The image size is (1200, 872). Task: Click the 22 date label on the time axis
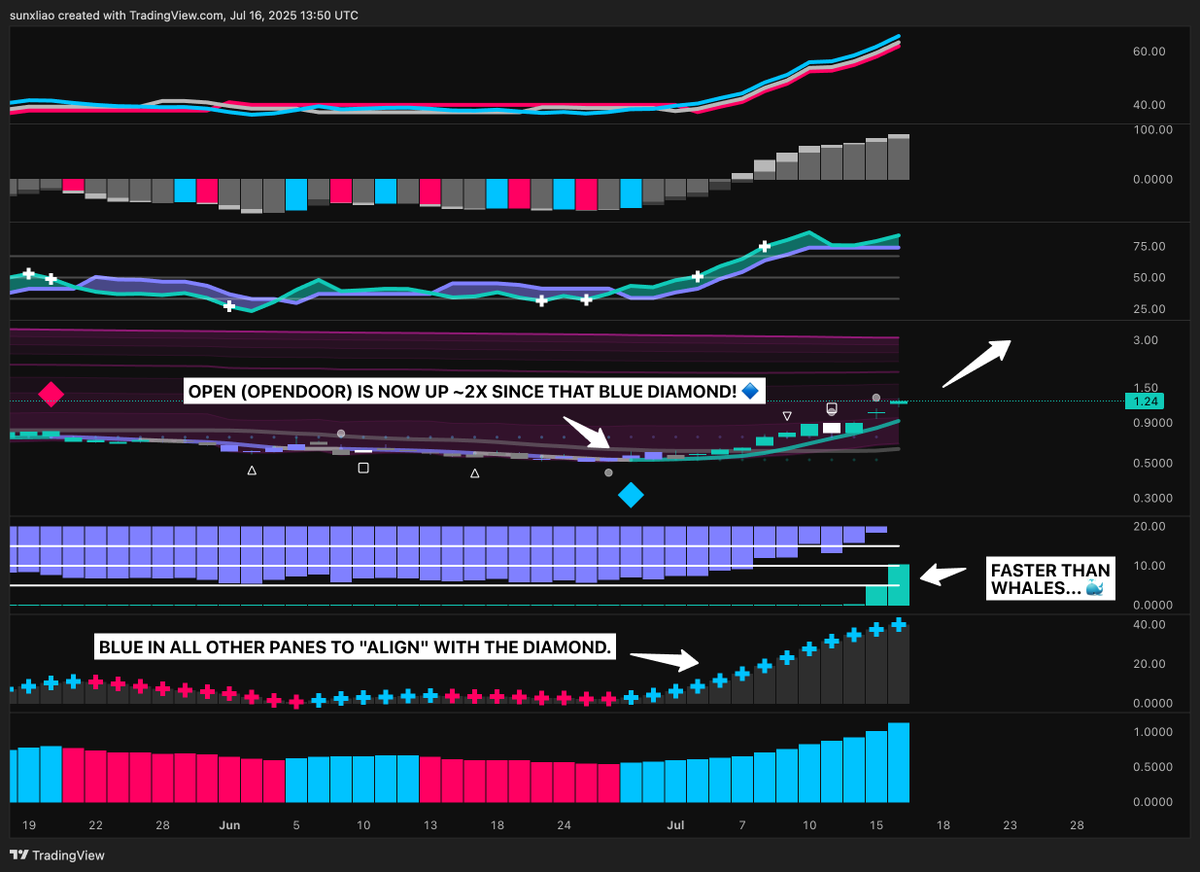coord(95,826)
